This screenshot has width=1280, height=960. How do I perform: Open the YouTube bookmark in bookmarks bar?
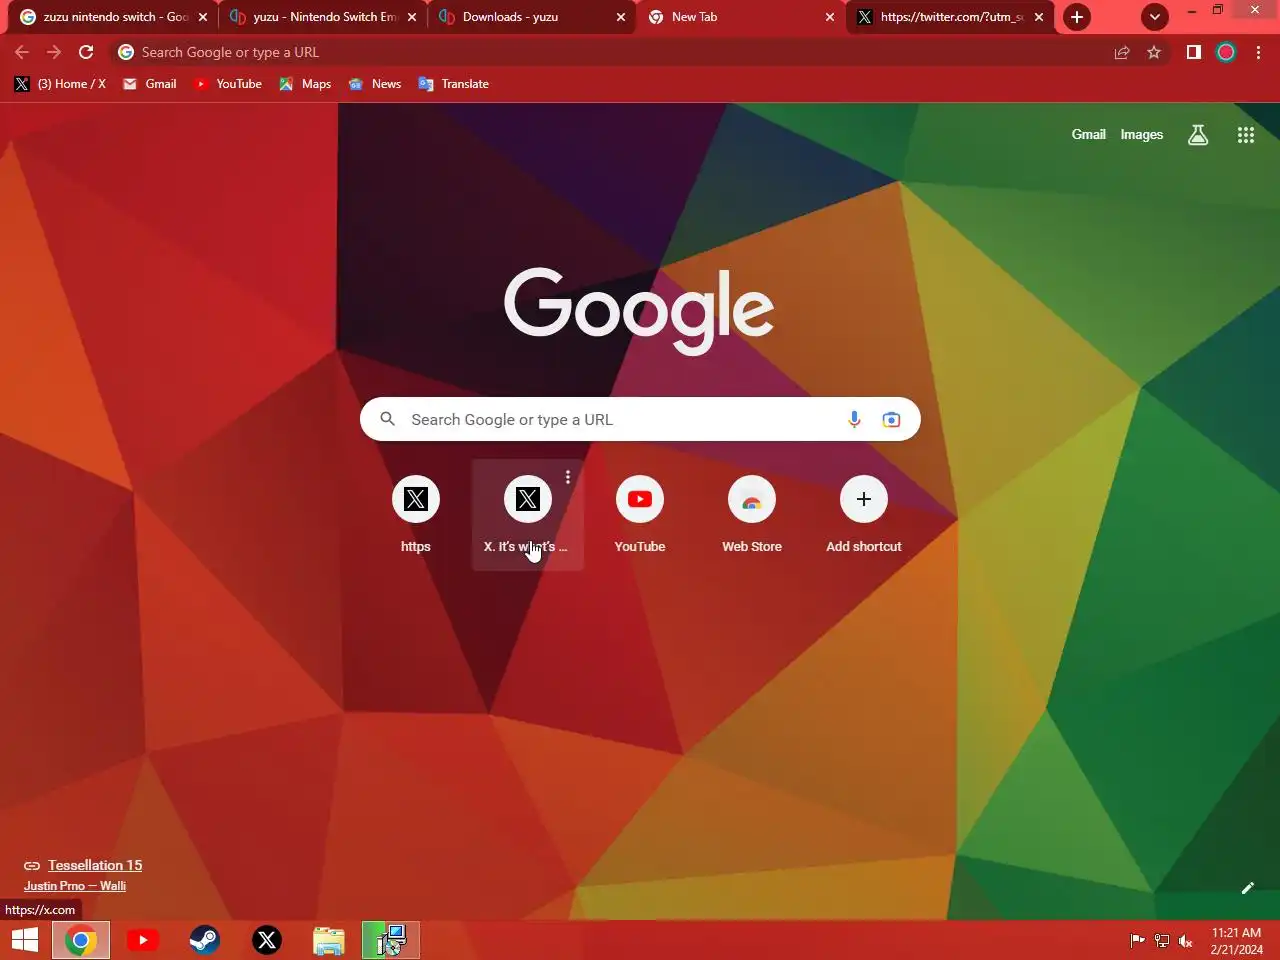pos(227,84)
